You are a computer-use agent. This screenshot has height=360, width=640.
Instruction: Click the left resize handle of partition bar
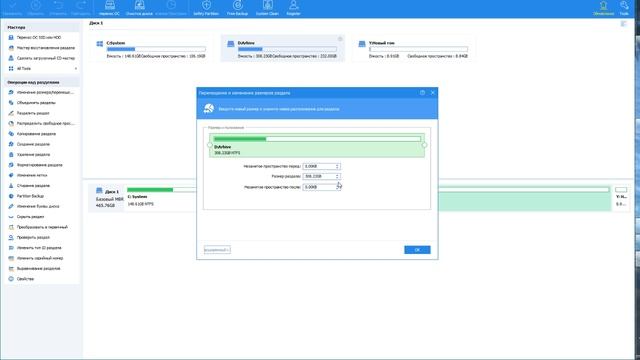click(210, 145)
